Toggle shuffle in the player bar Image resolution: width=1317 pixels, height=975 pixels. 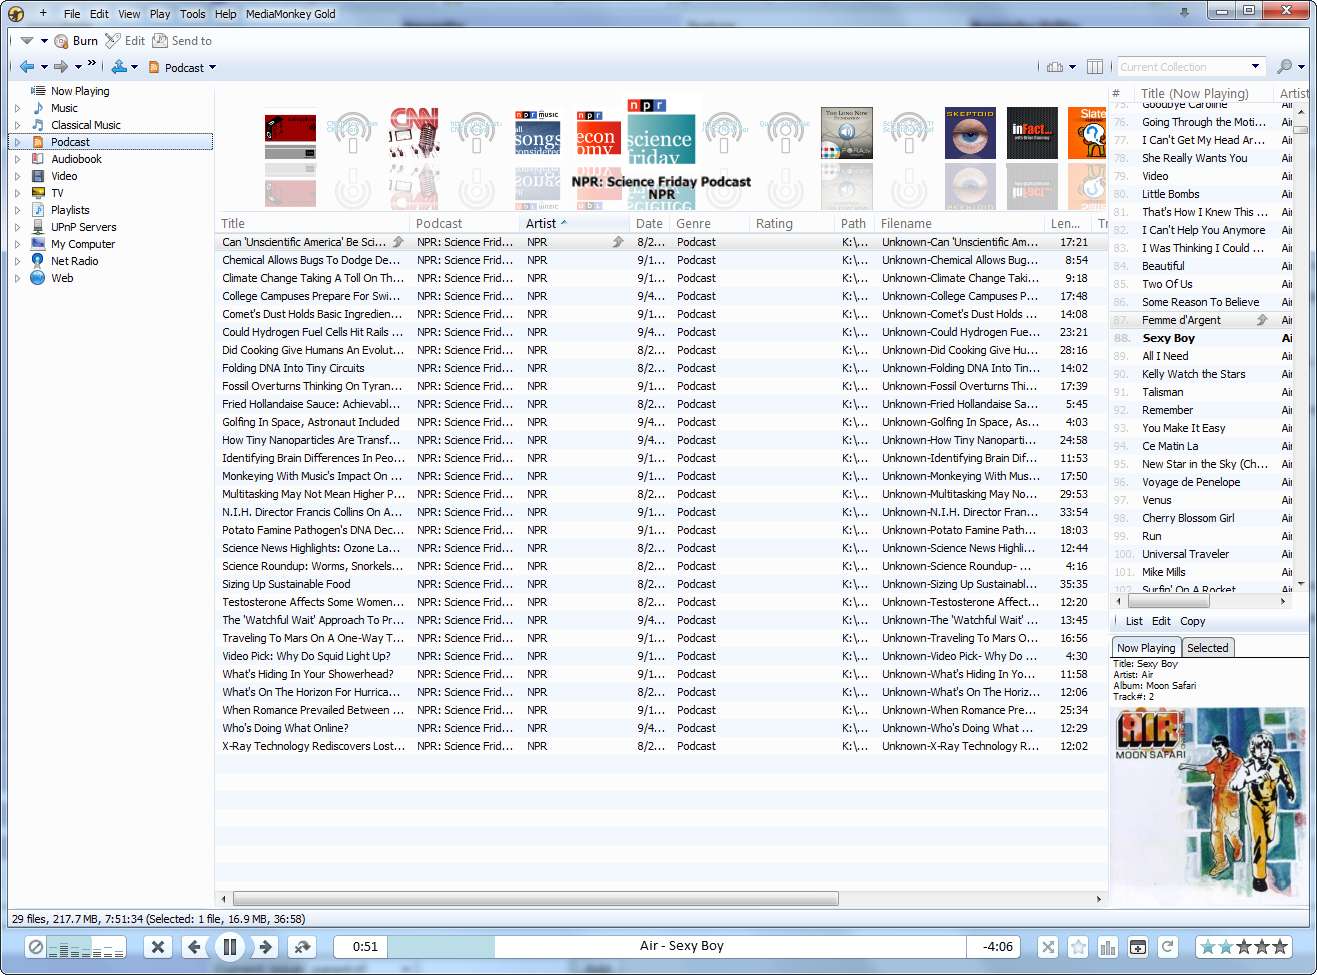pos(1047,946)
